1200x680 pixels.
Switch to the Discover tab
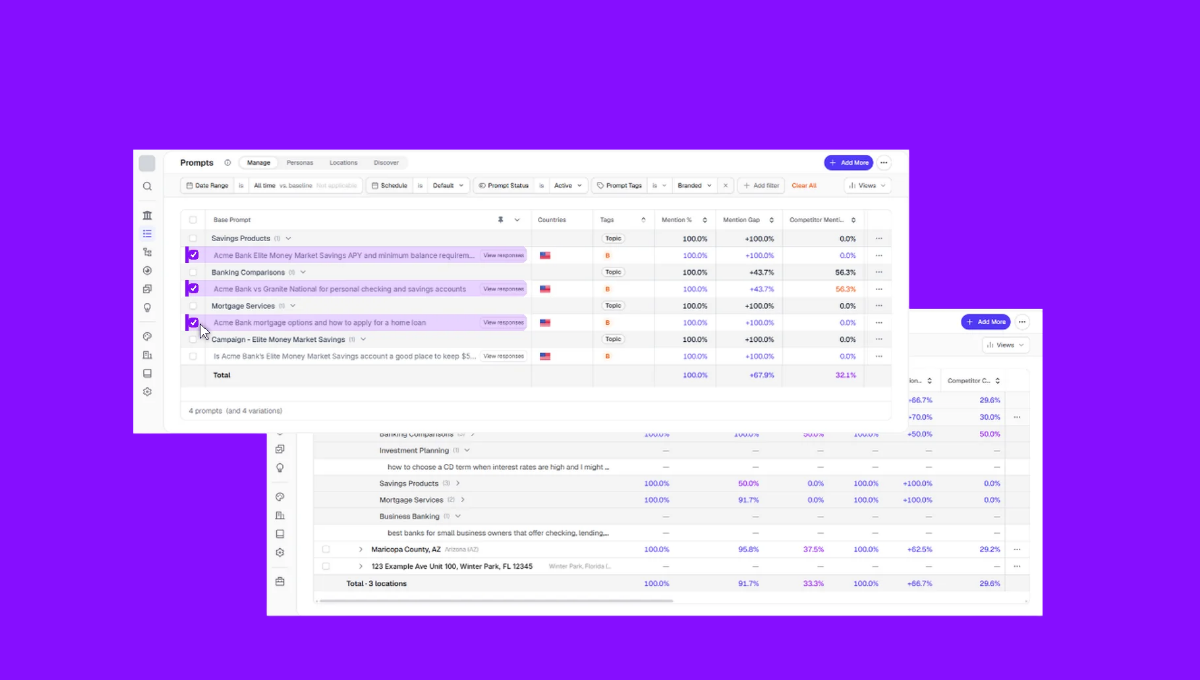point(386,163)
